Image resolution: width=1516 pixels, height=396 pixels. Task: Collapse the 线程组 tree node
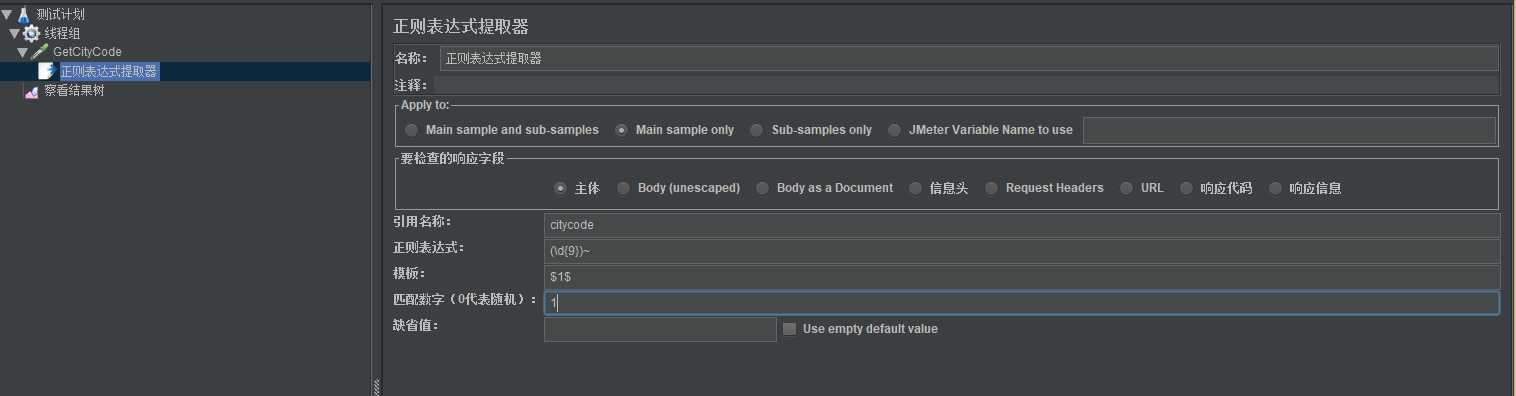(x=14, y=33)
